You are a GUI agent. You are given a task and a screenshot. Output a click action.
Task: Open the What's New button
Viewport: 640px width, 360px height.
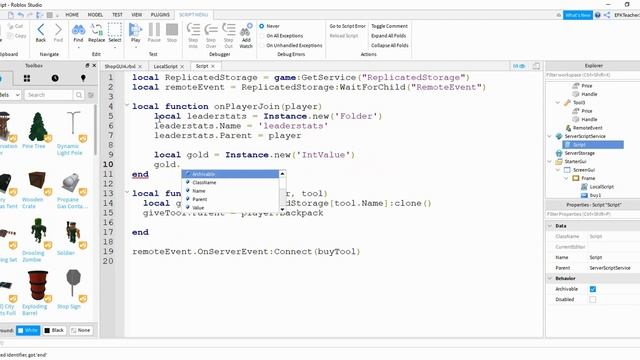tap(578, 15)
